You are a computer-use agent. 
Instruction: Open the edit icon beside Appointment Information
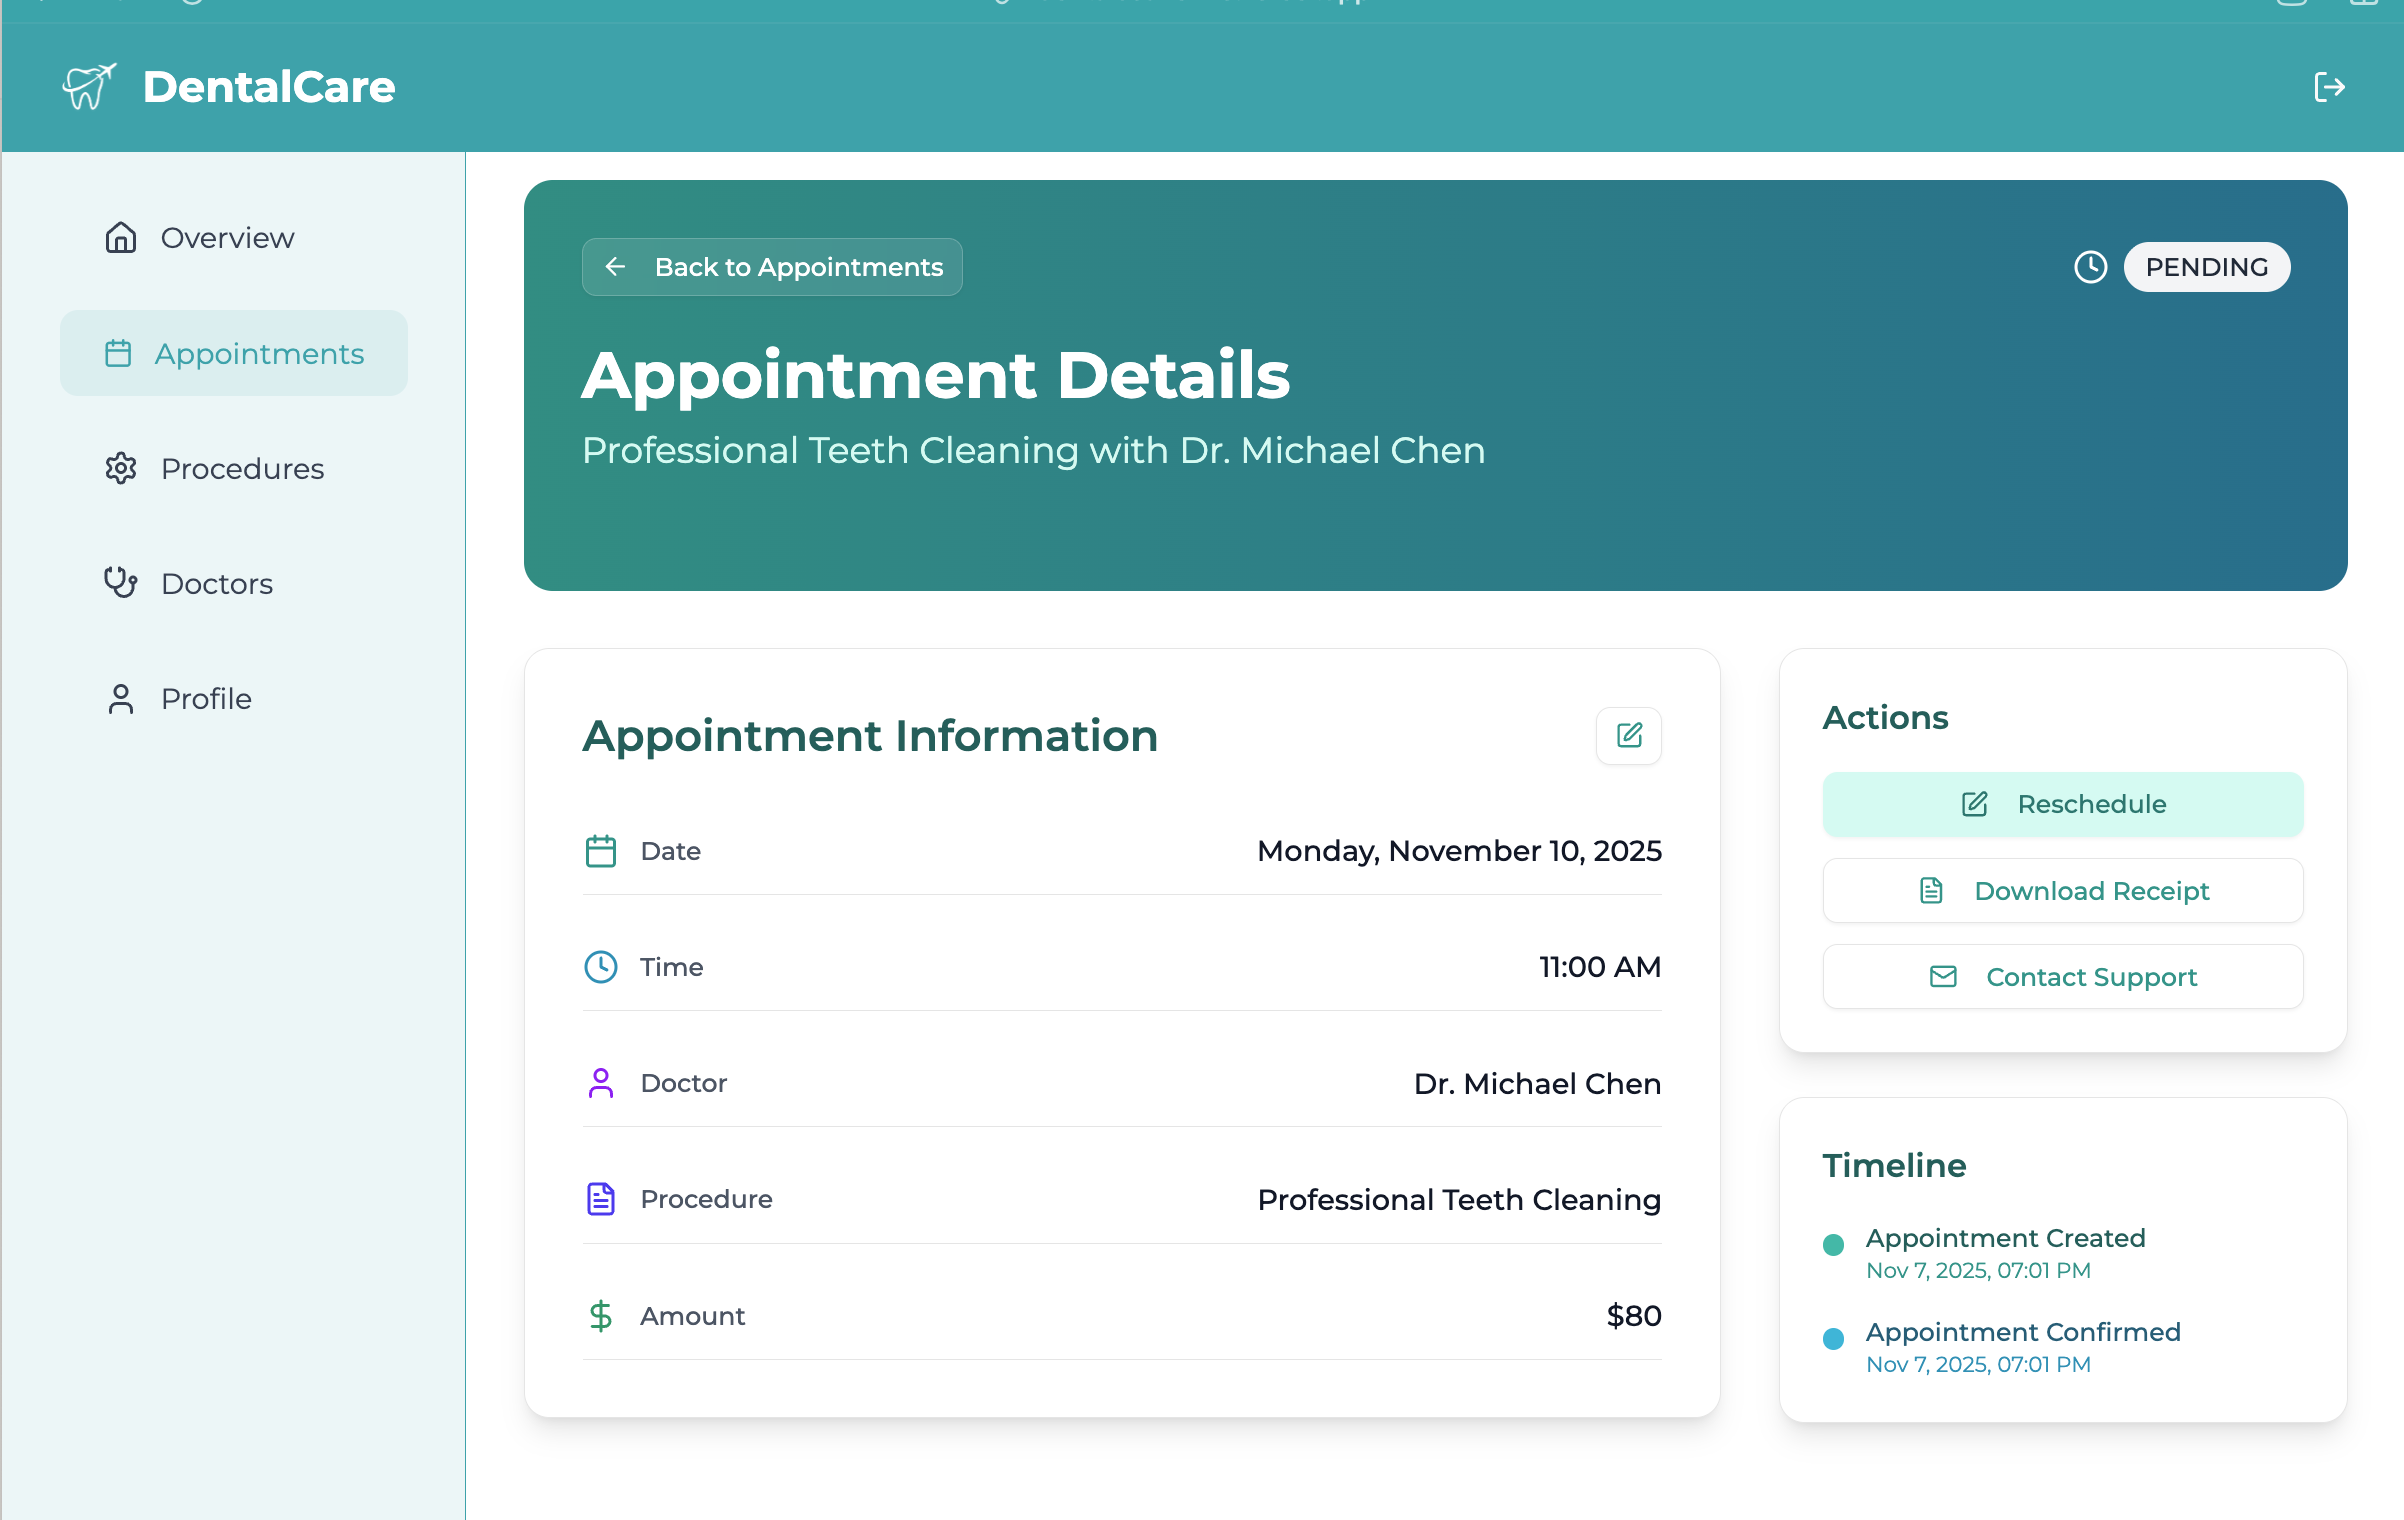(1629, 736)
